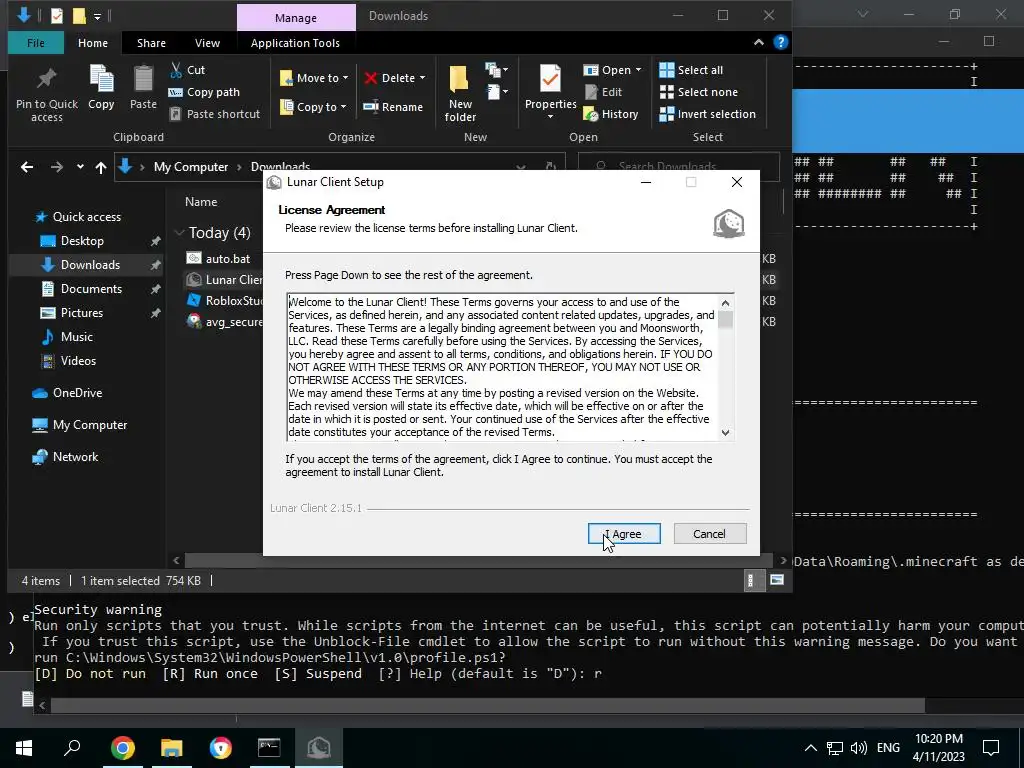The width and height of the screenshot is (1024, 768).
Task: Switch to details view icon in status bar
Action: coord(750,580)
